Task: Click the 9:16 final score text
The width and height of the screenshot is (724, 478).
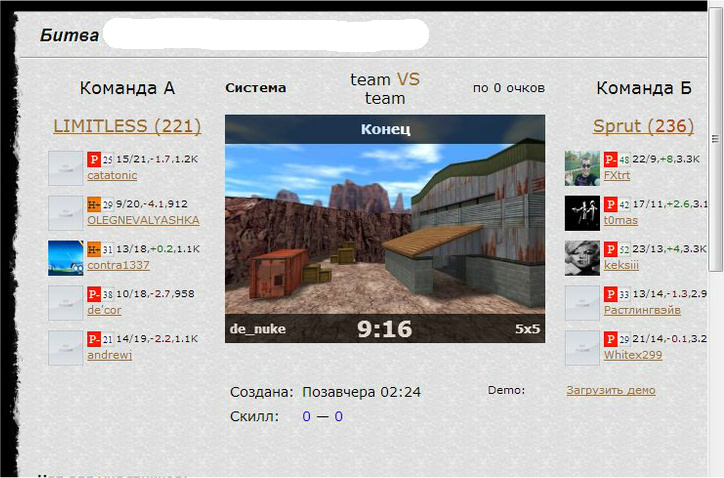Action: [x=385, y=329]
